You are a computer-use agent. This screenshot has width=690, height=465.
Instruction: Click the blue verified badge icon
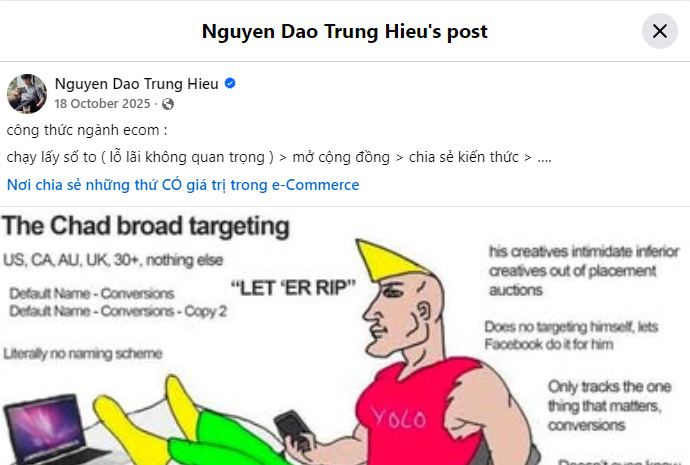[x=230, y=83]
